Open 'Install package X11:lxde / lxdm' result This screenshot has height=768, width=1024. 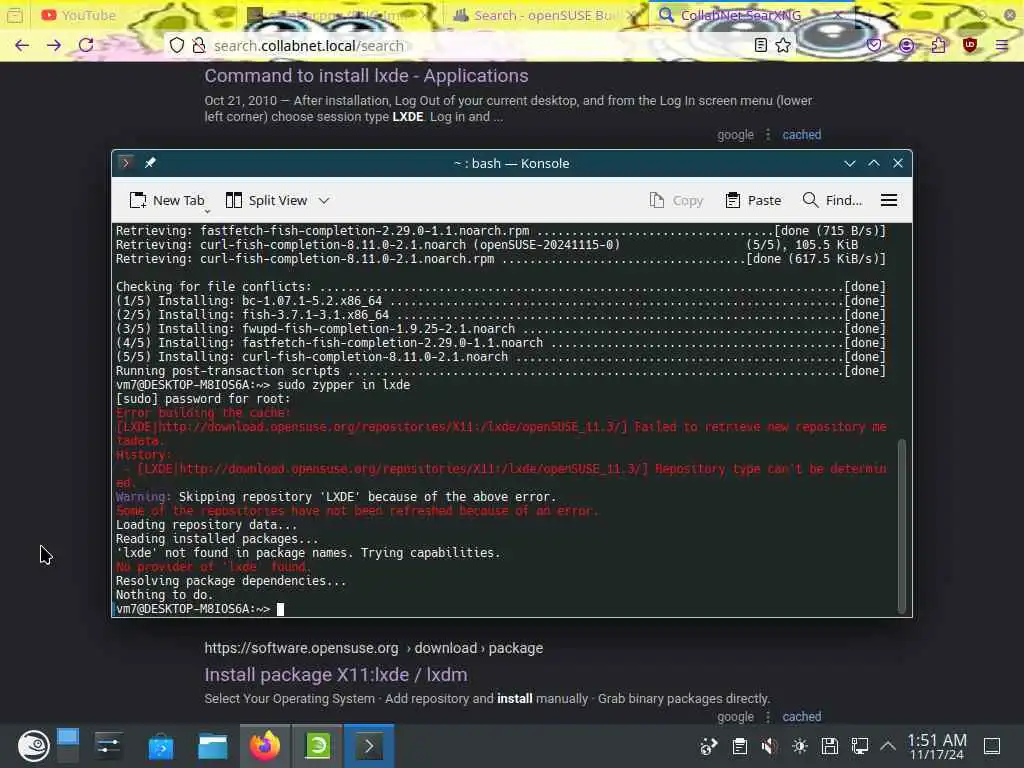(x=336, y=675)
